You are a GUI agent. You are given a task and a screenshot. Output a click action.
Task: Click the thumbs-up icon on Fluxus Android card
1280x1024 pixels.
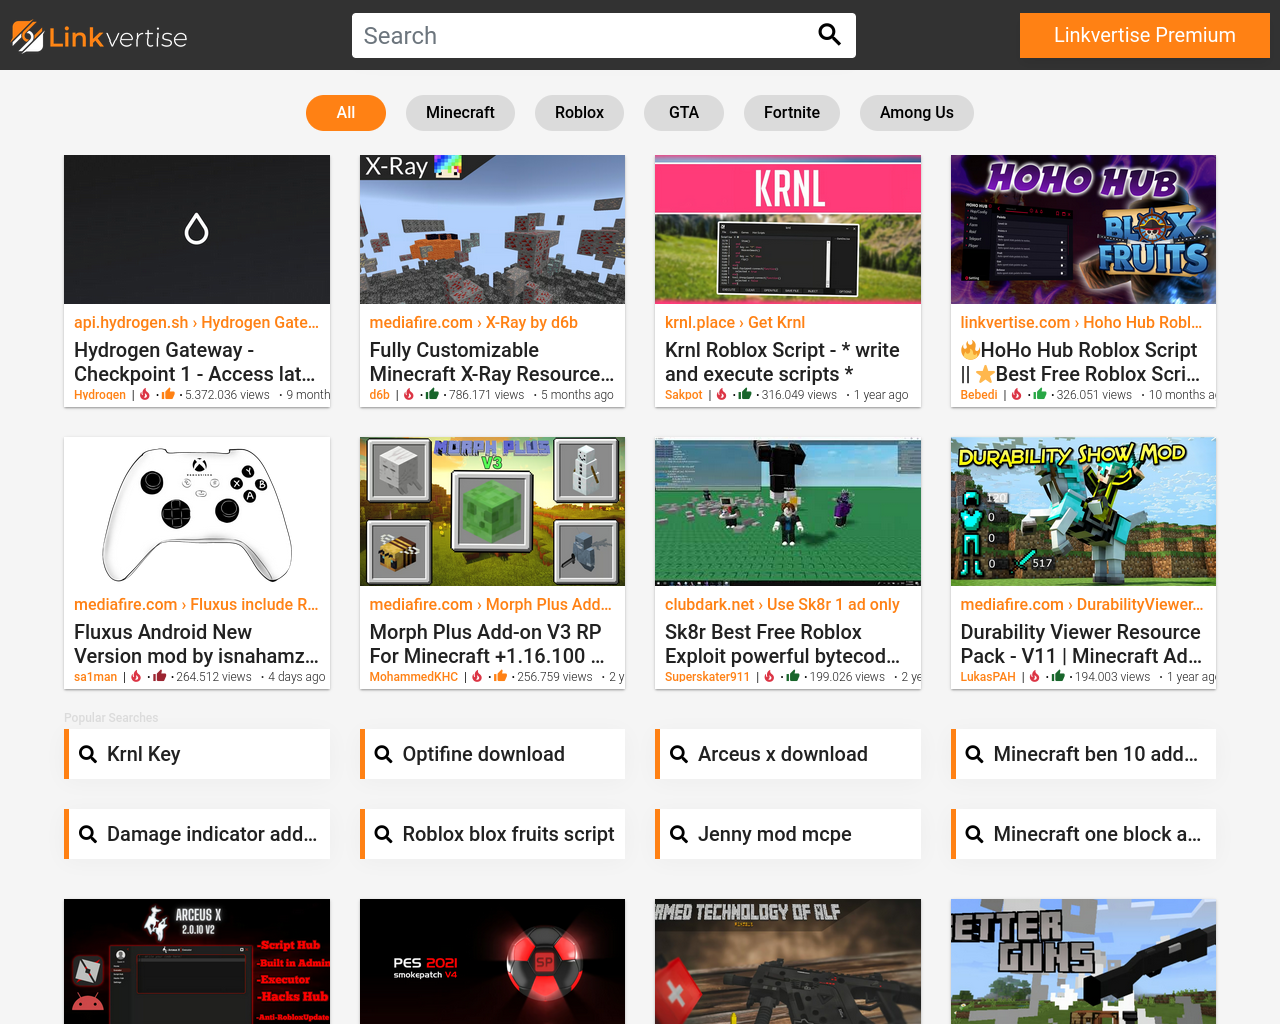coord(159,676)
